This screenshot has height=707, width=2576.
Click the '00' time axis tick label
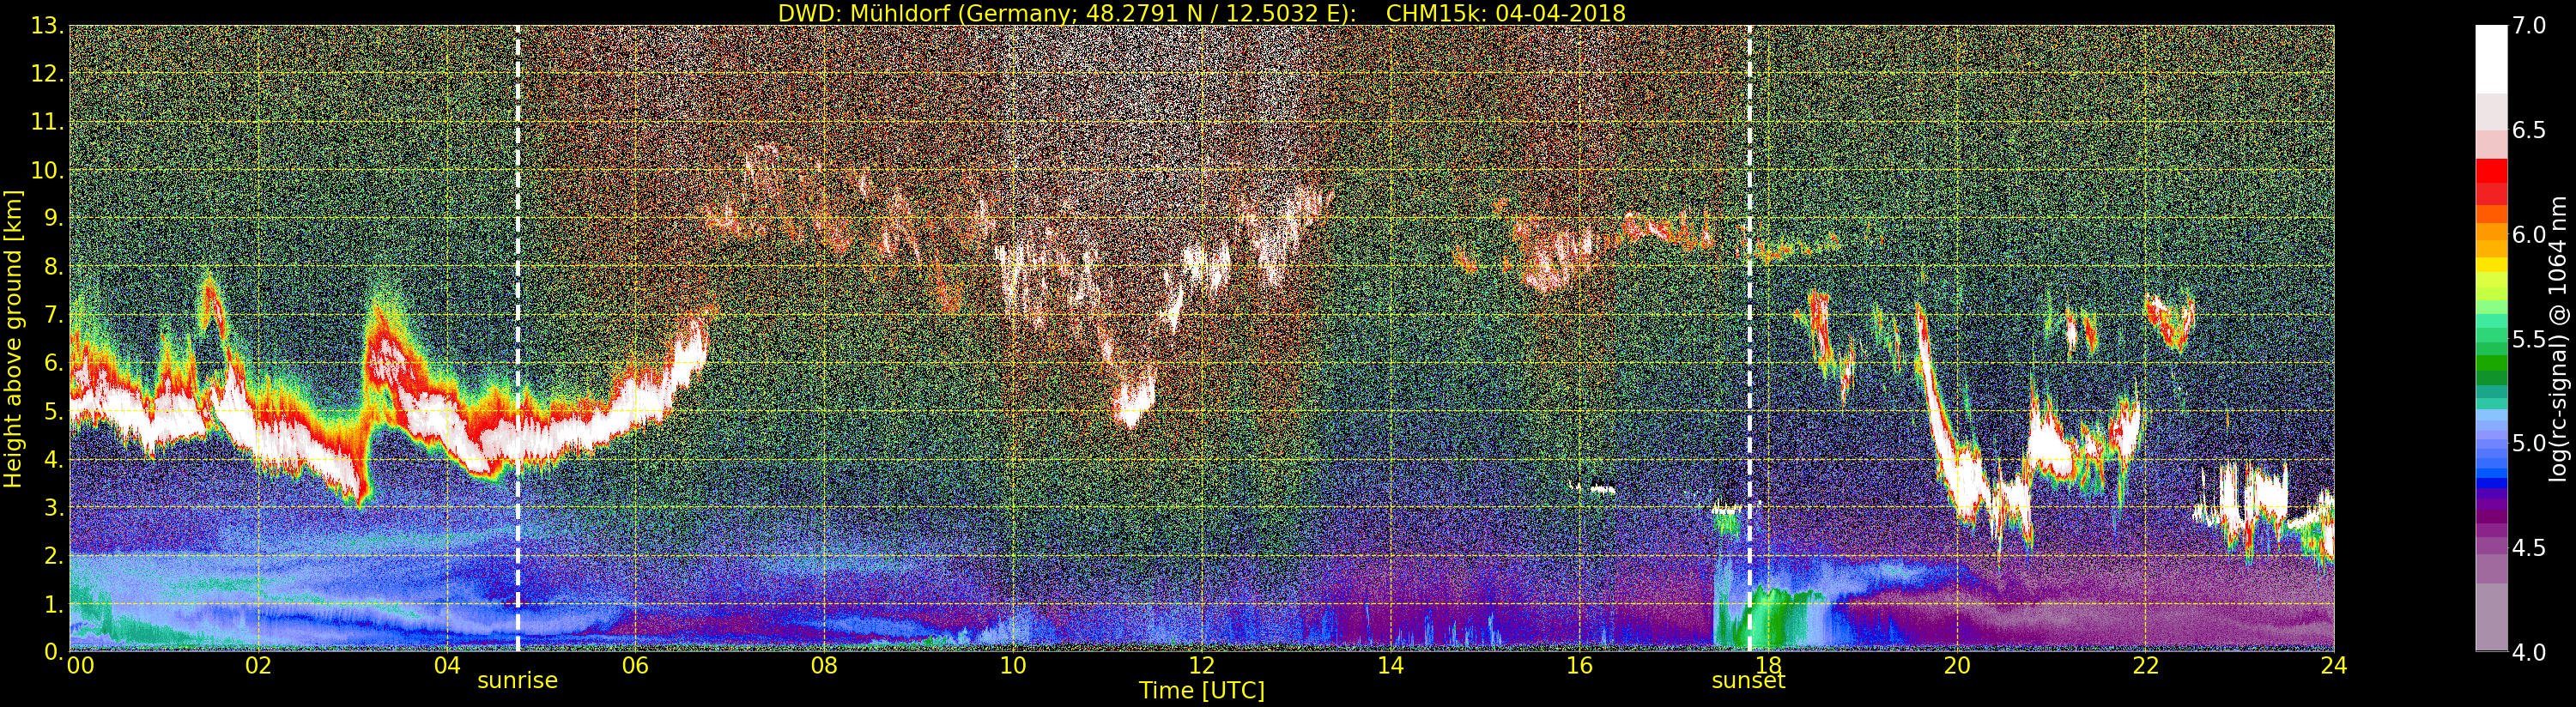coord(80,666)
